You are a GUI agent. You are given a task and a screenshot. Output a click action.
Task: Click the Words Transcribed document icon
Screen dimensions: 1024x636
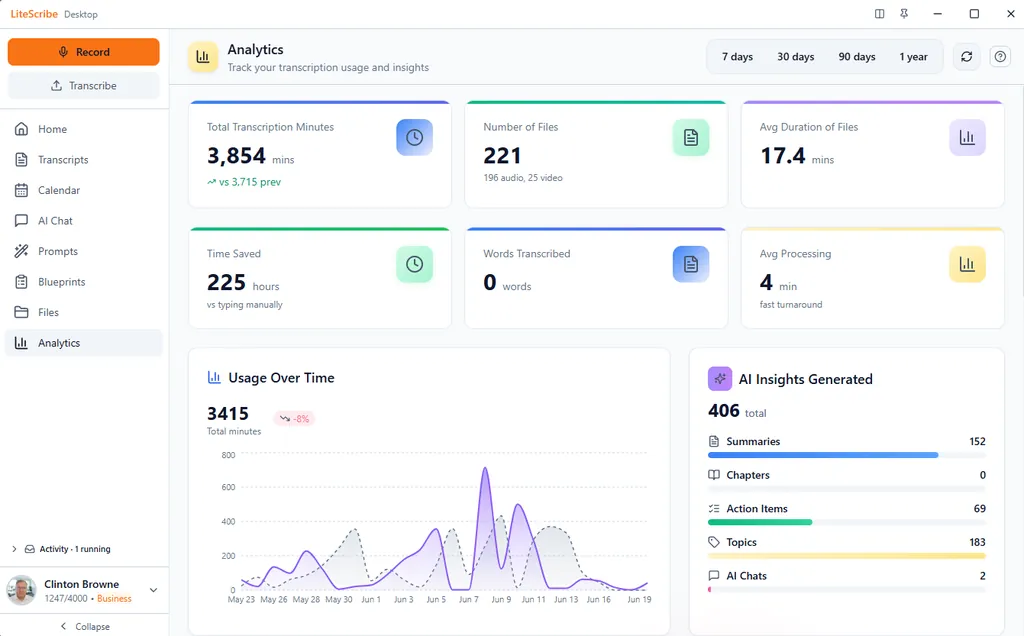tap(691, 264)
